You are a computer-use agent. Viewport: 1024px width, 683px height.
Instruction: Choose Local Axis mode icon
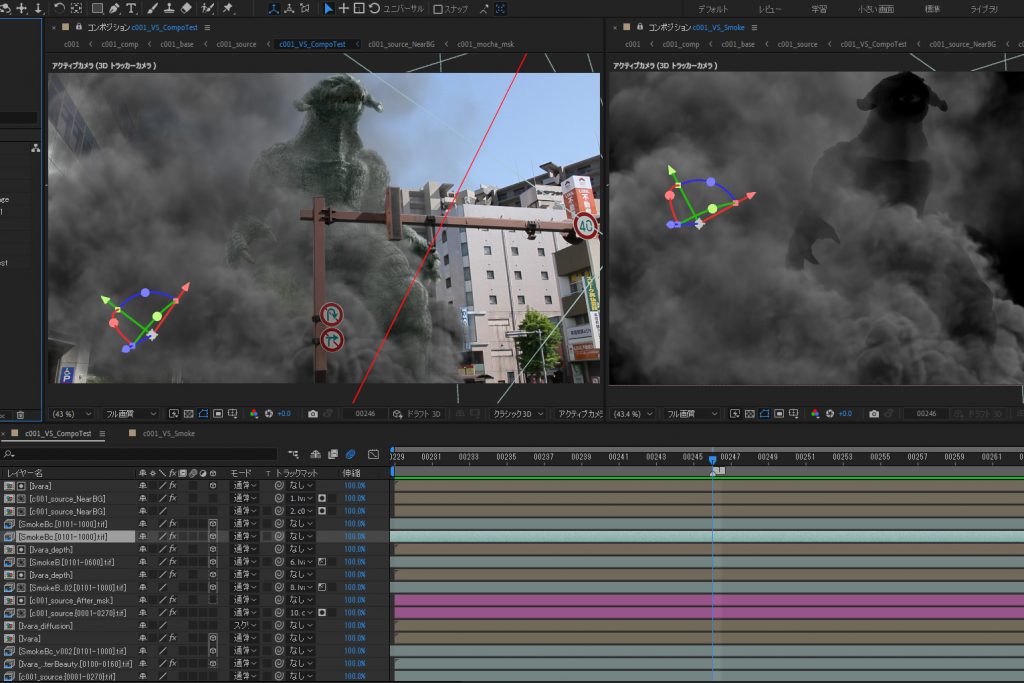(x=274, y=8)
